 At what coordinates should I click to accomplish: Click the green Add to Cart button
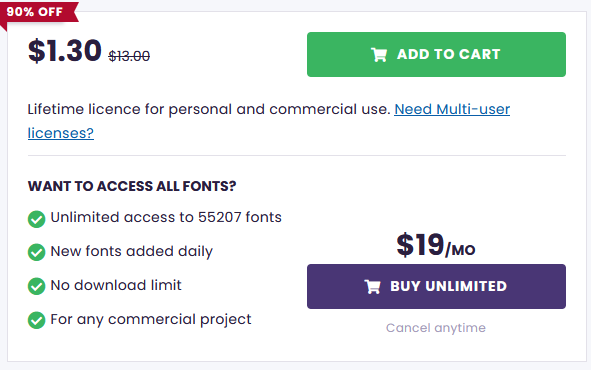[x=436, y=54]
